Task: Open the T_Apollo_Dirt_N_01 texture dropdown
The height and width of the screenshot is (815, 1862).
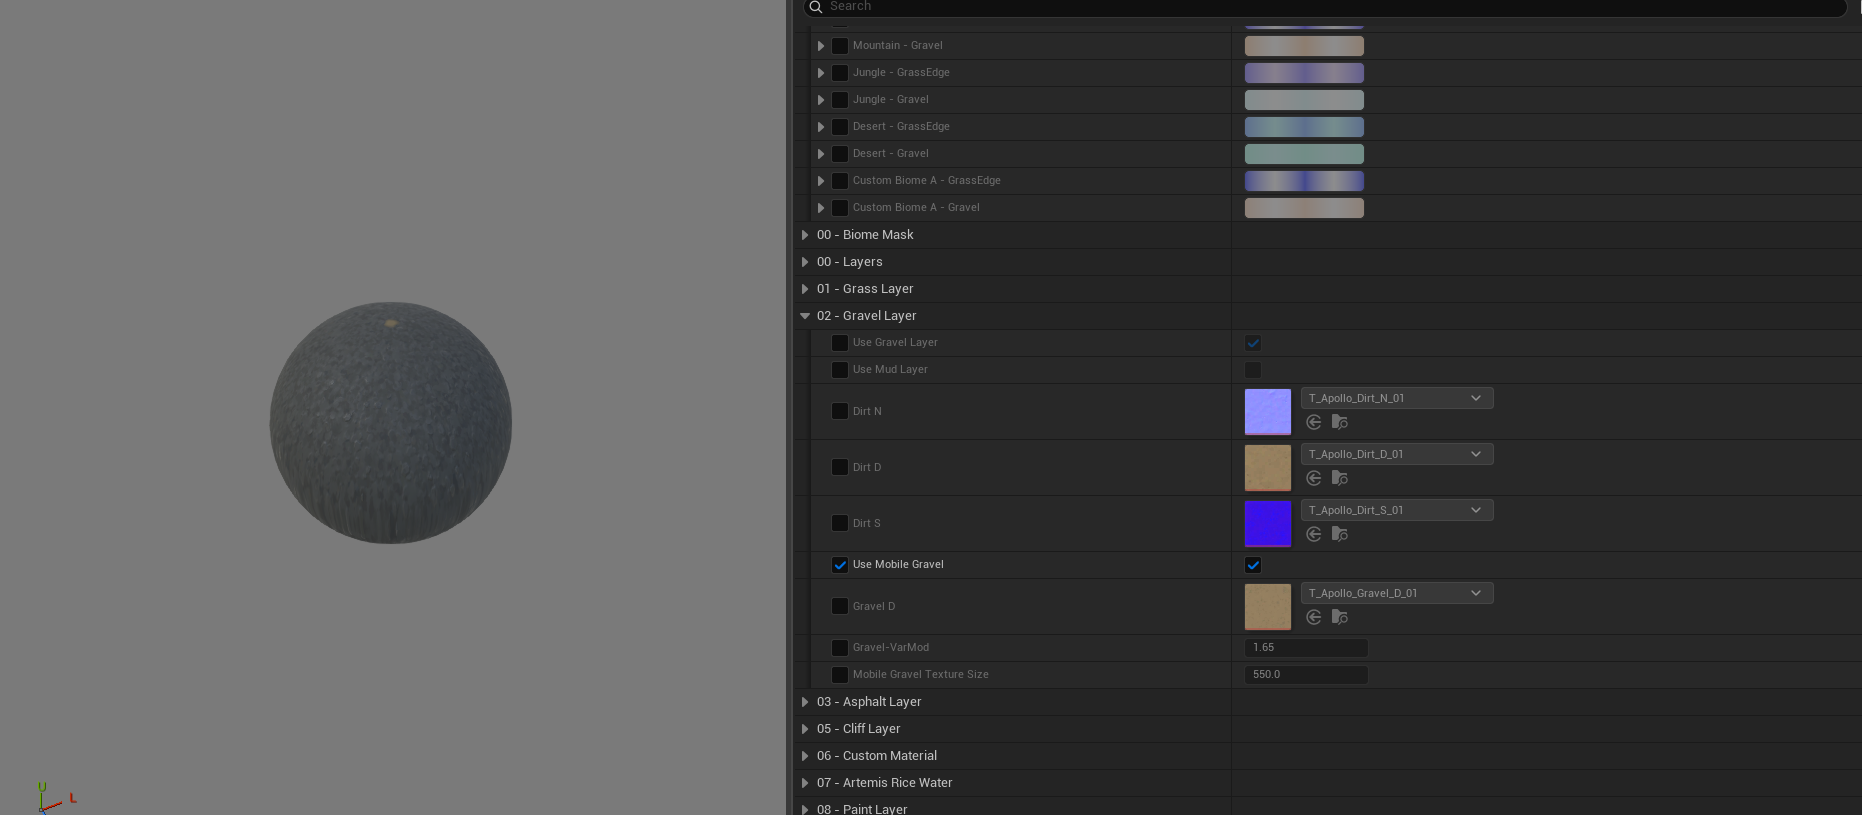Action: click(1396, 398)
